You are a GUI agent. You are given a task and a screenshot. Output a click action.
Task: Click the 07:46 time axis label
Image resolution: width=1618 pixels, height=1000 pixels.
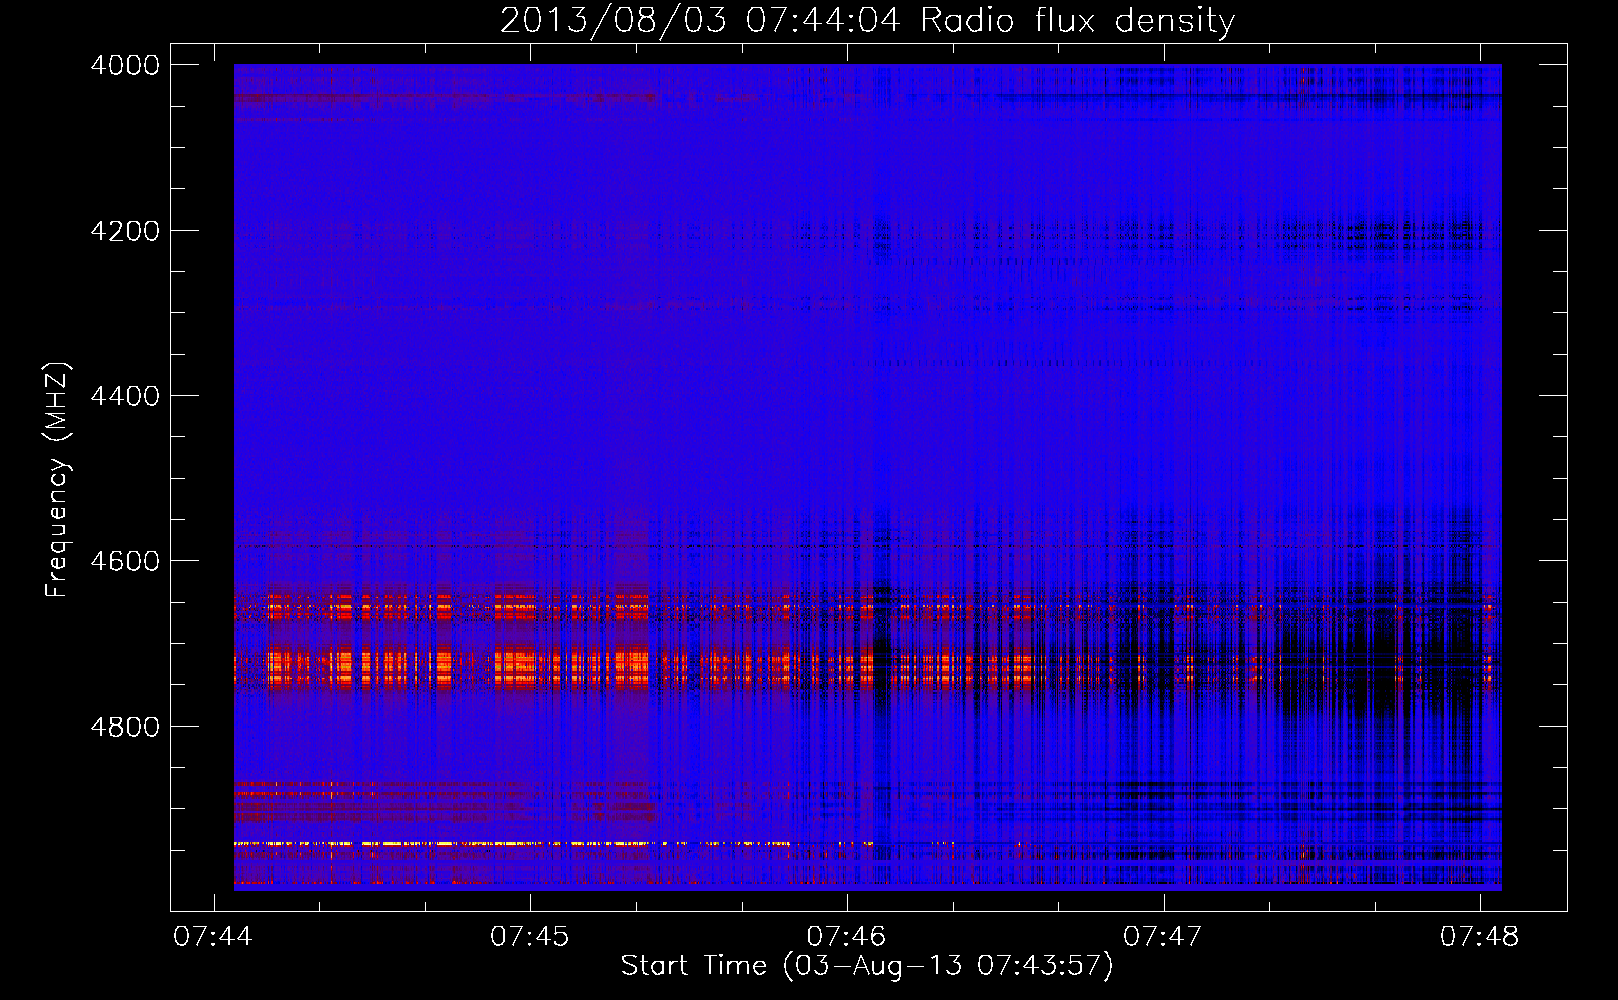coord(846,937)
